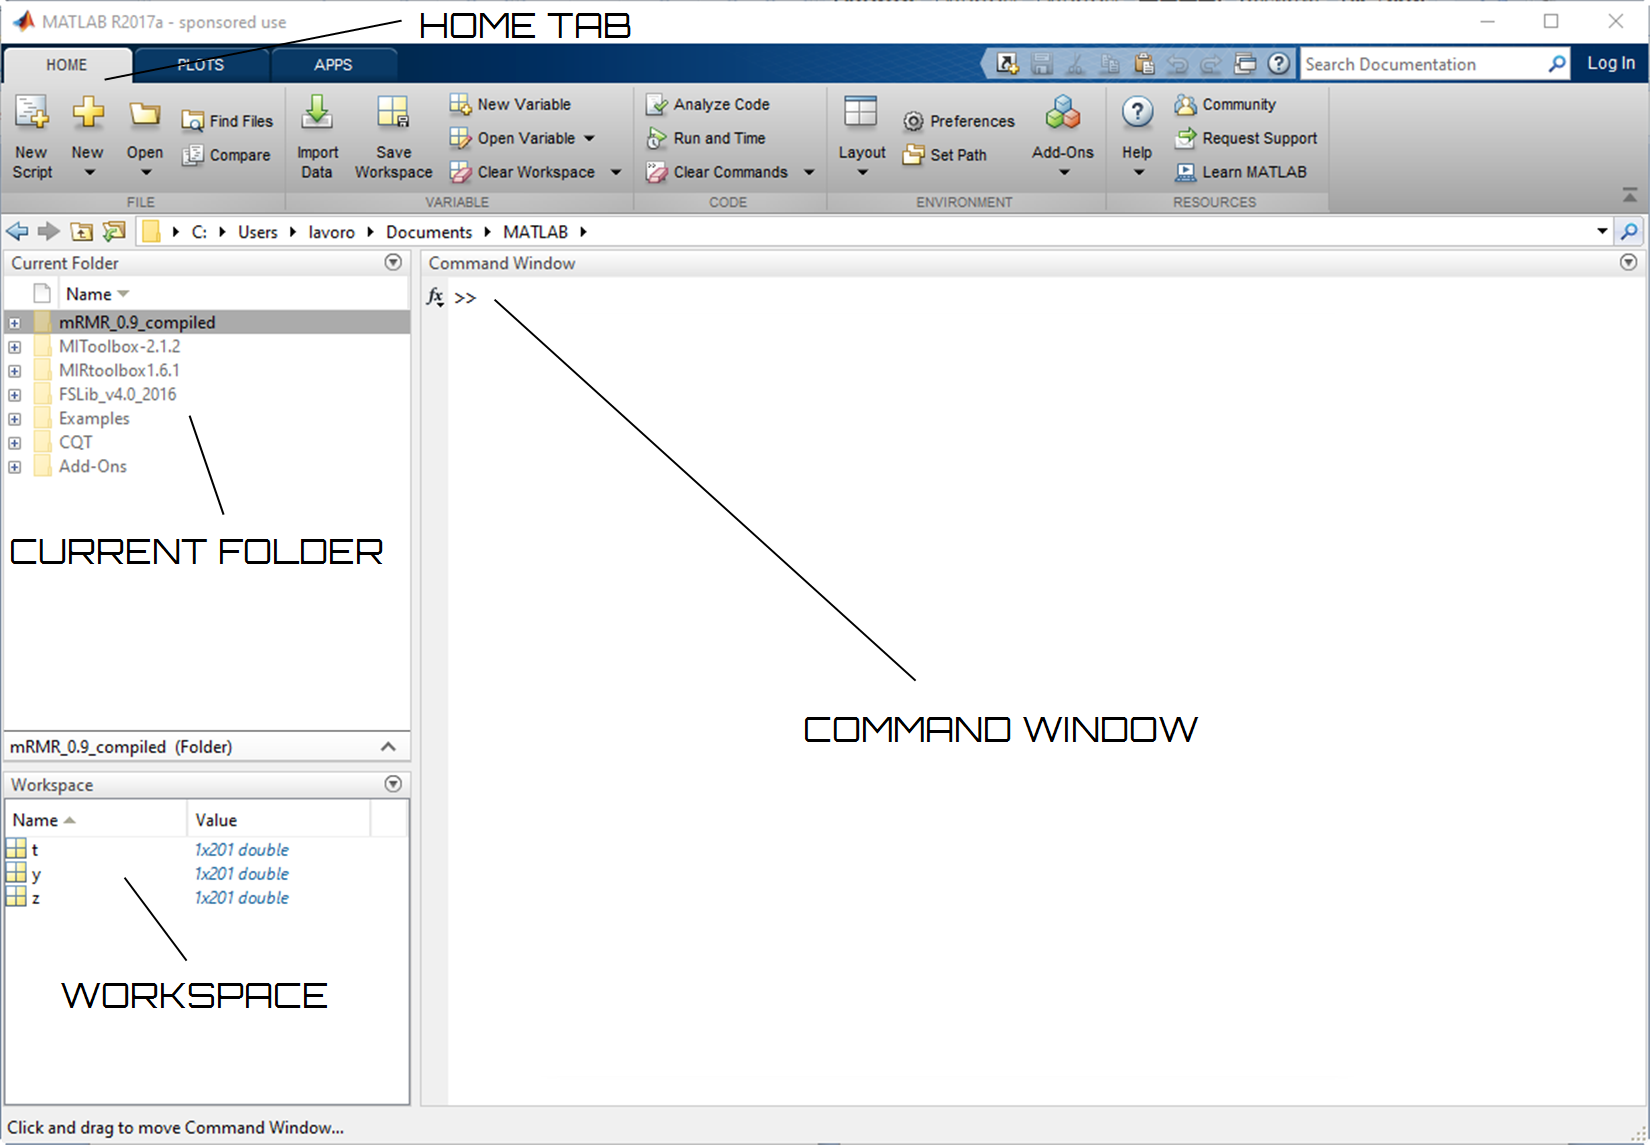The image size is (1650, 1145).
Task: Click New Variable
Action: coord(510,104)
